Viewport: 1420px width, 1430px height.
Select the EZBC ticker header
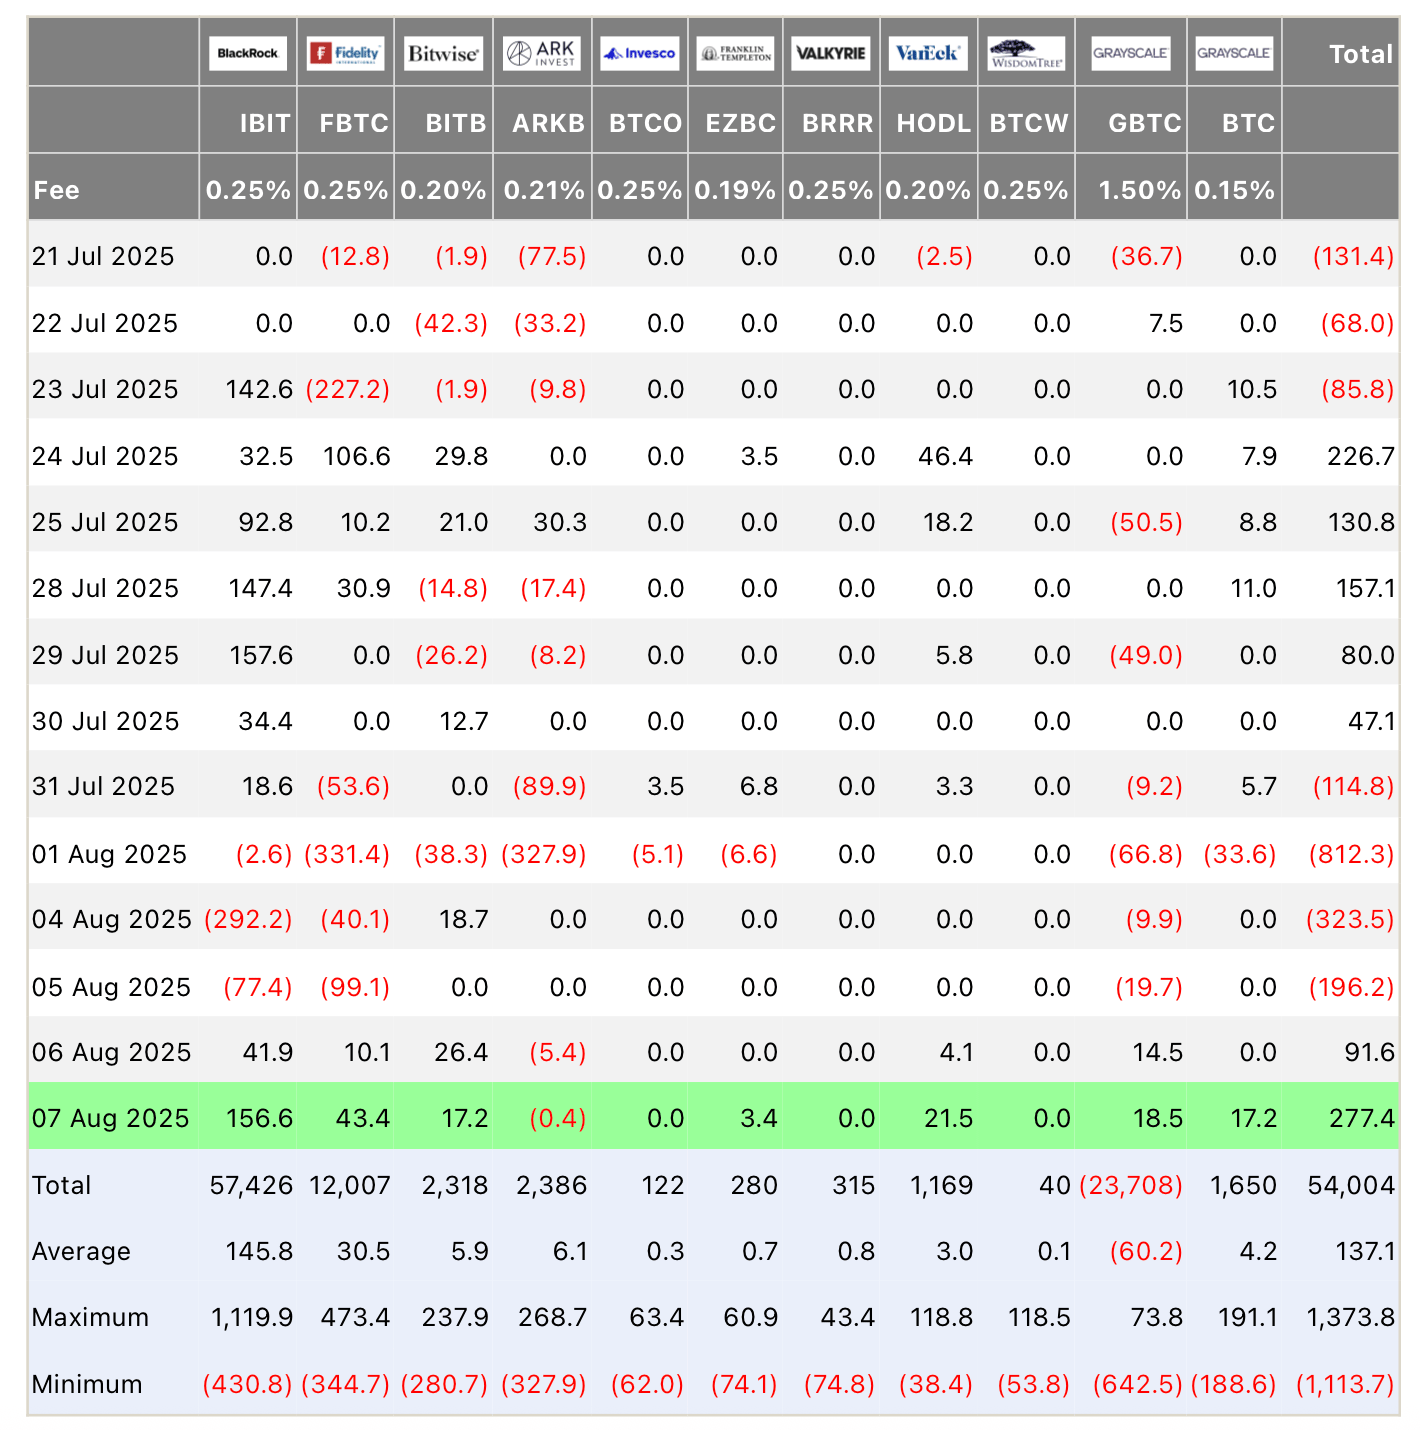(741, 123)
